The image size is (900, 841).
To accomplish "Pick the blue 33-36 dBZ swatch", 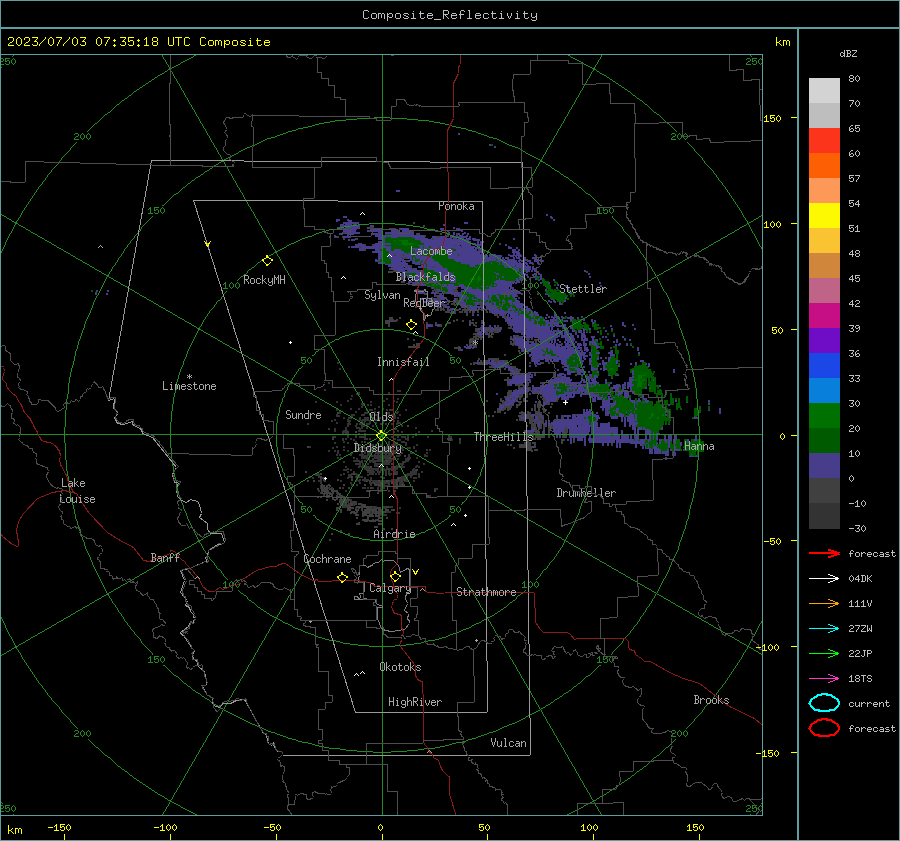I will (824, 366).
